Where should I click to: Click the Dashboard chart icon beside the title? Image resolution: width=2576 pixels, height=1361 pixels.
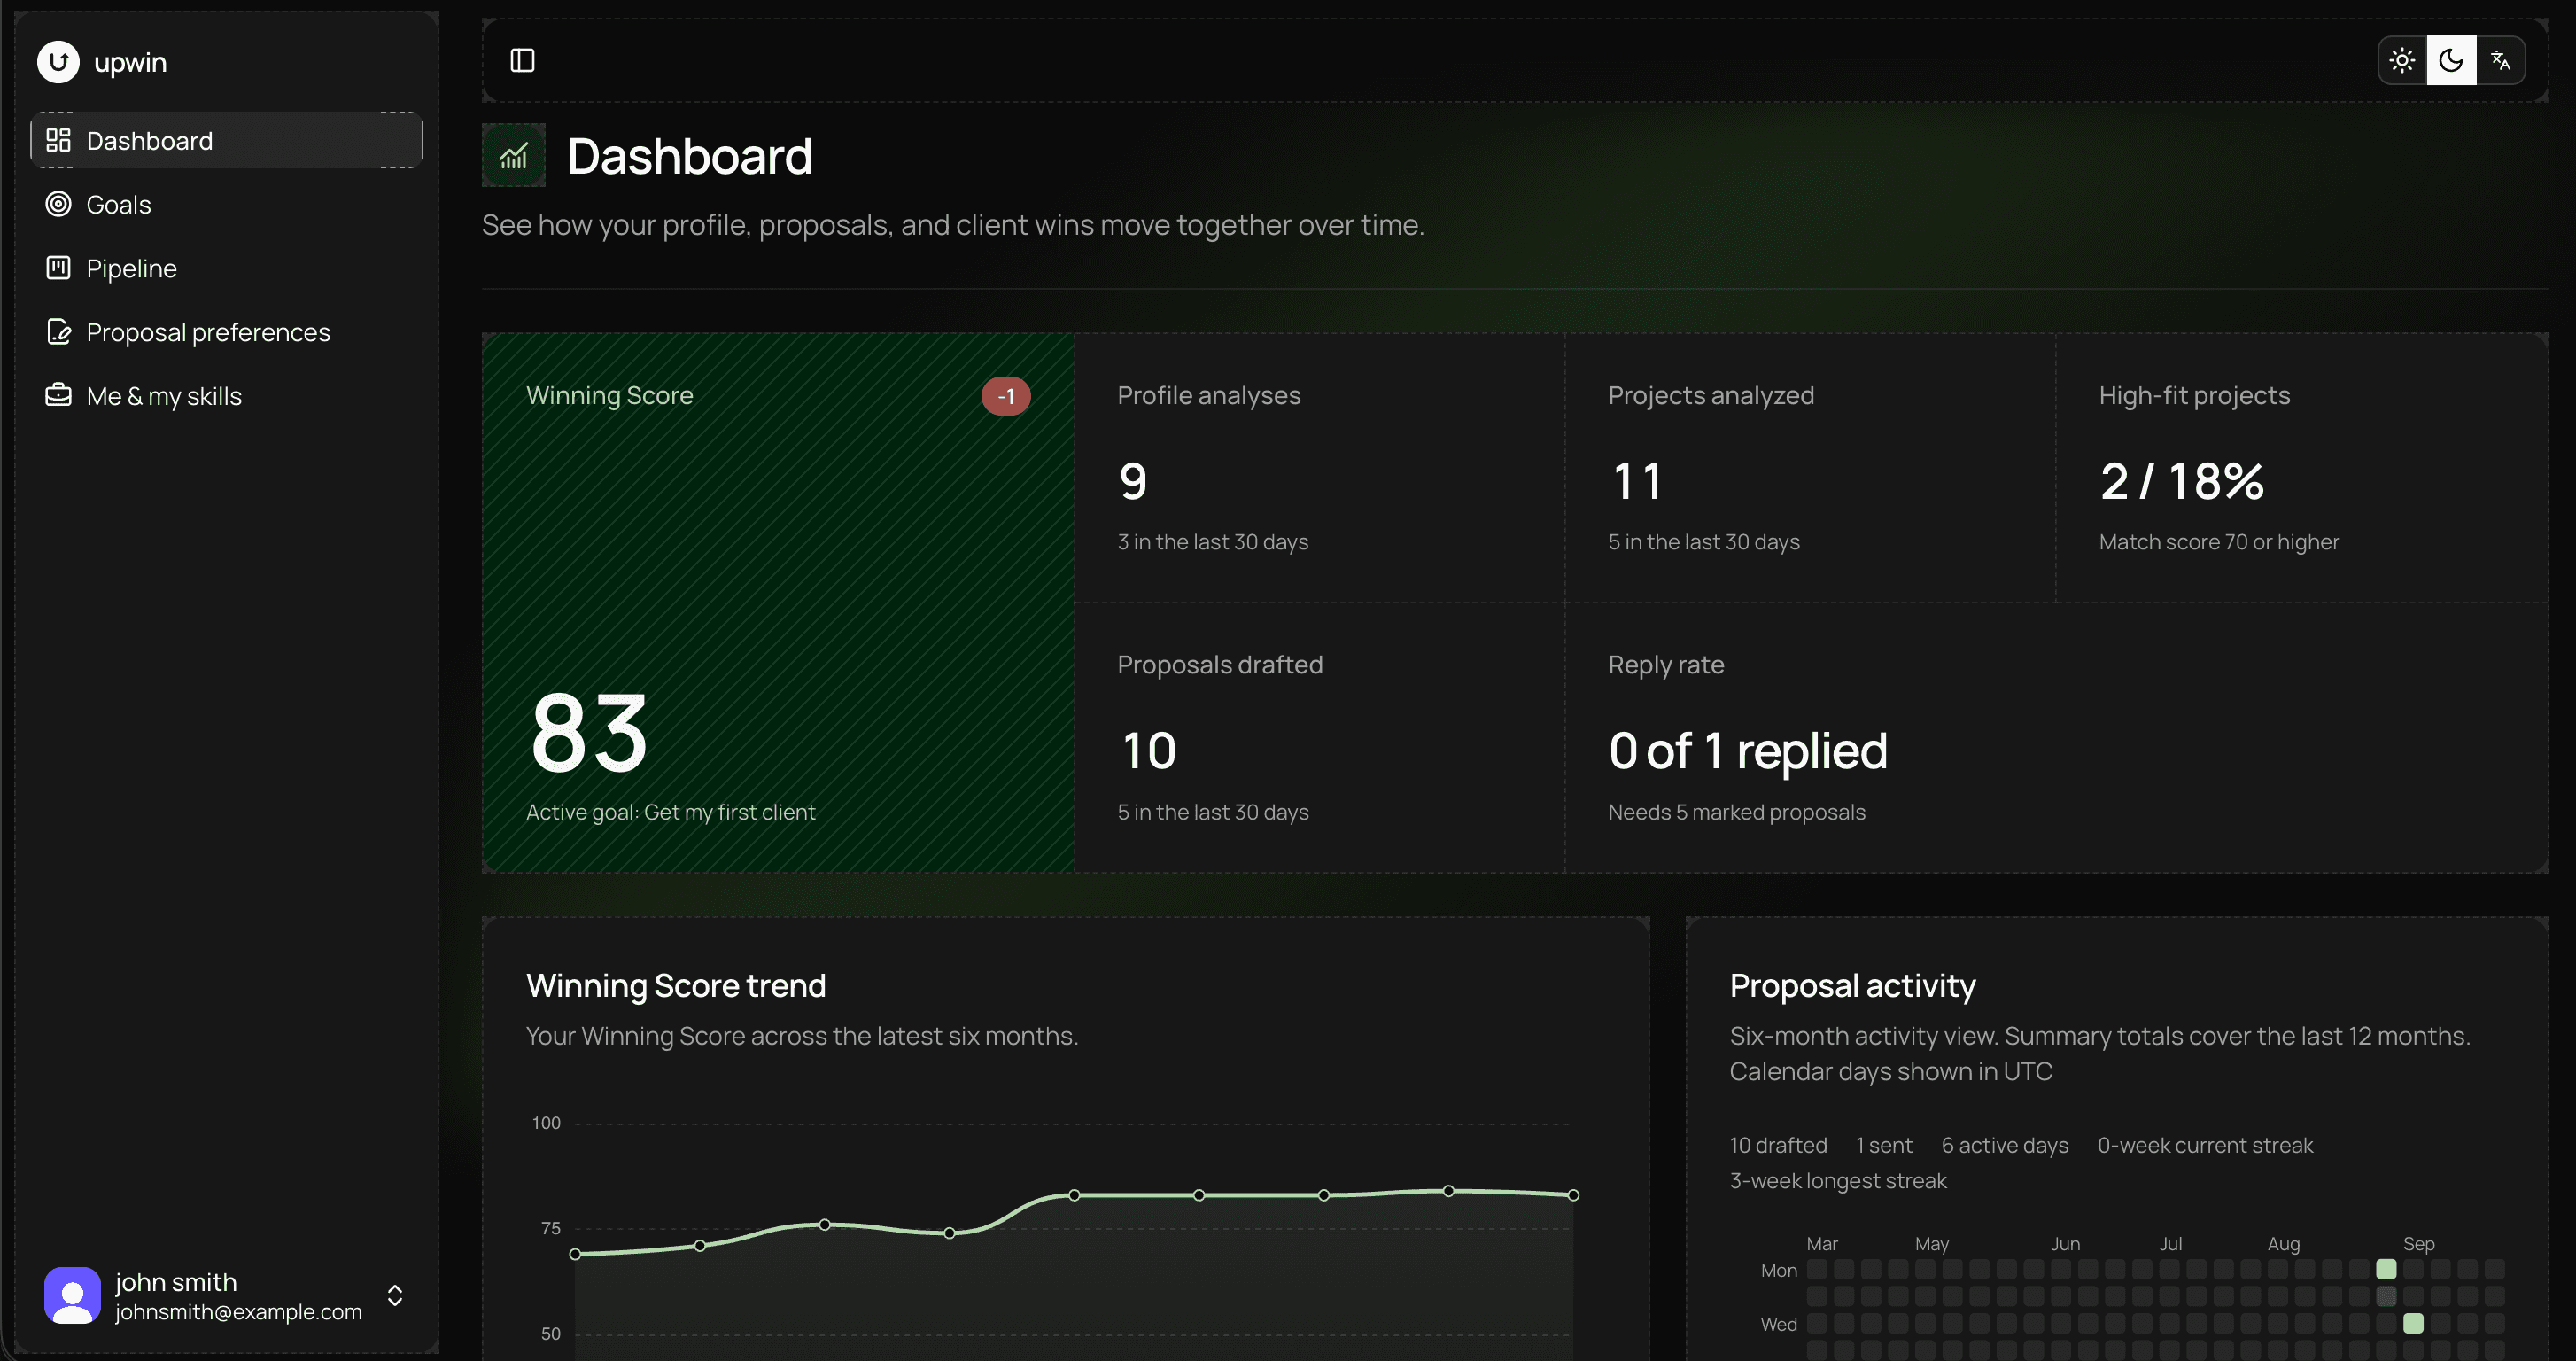[x=514, y=155]
